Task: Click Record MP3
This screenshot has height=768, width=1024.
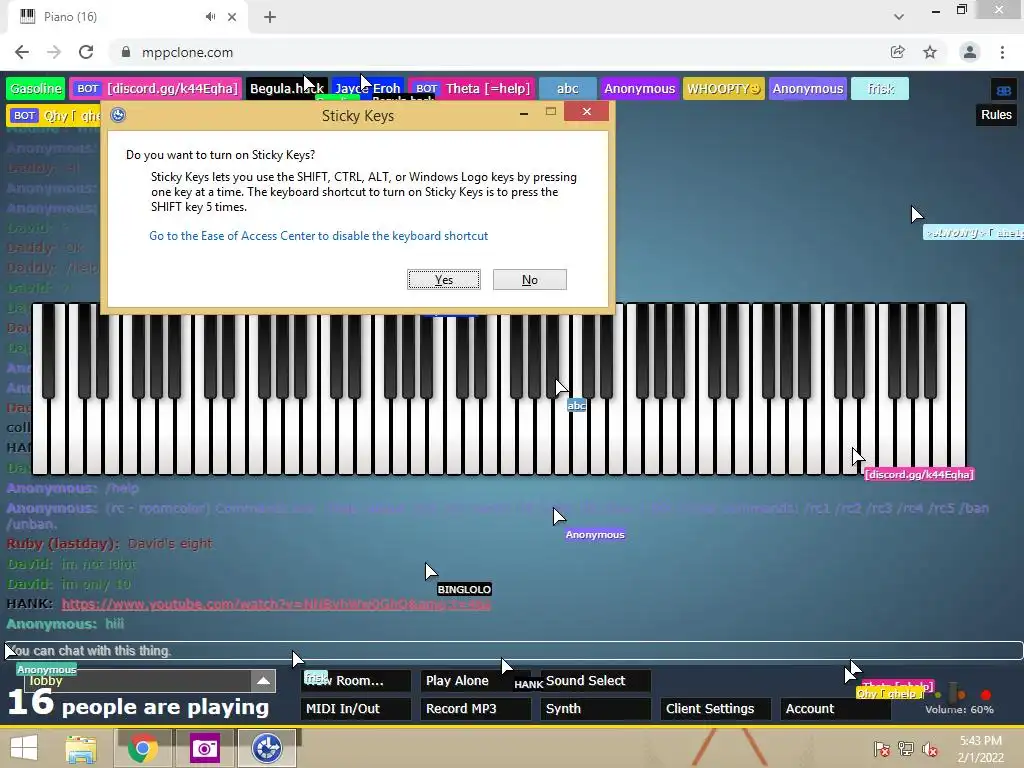Action: click(475, 709)
